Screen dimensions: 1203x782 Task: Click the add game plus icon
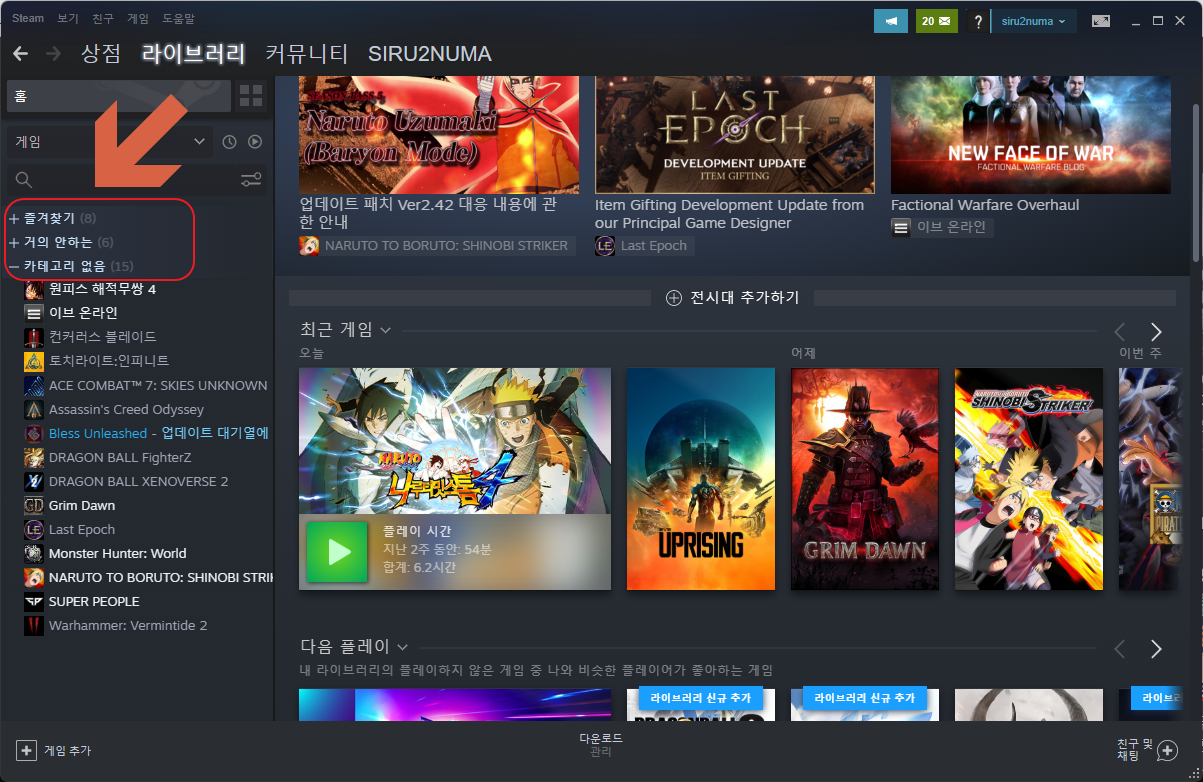point(27,750)
